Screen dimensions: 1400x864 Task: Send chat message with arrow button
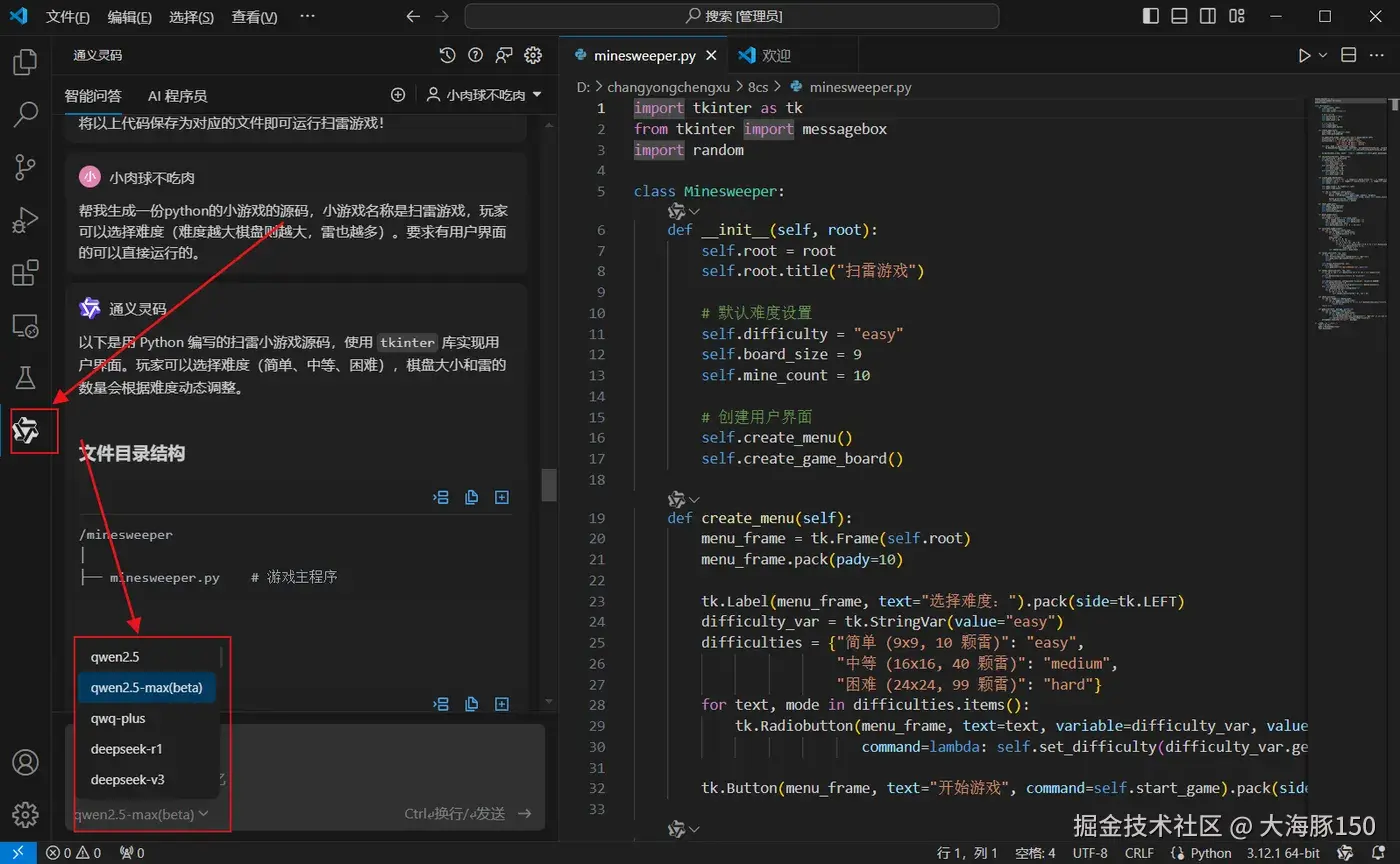coord(525,814)
